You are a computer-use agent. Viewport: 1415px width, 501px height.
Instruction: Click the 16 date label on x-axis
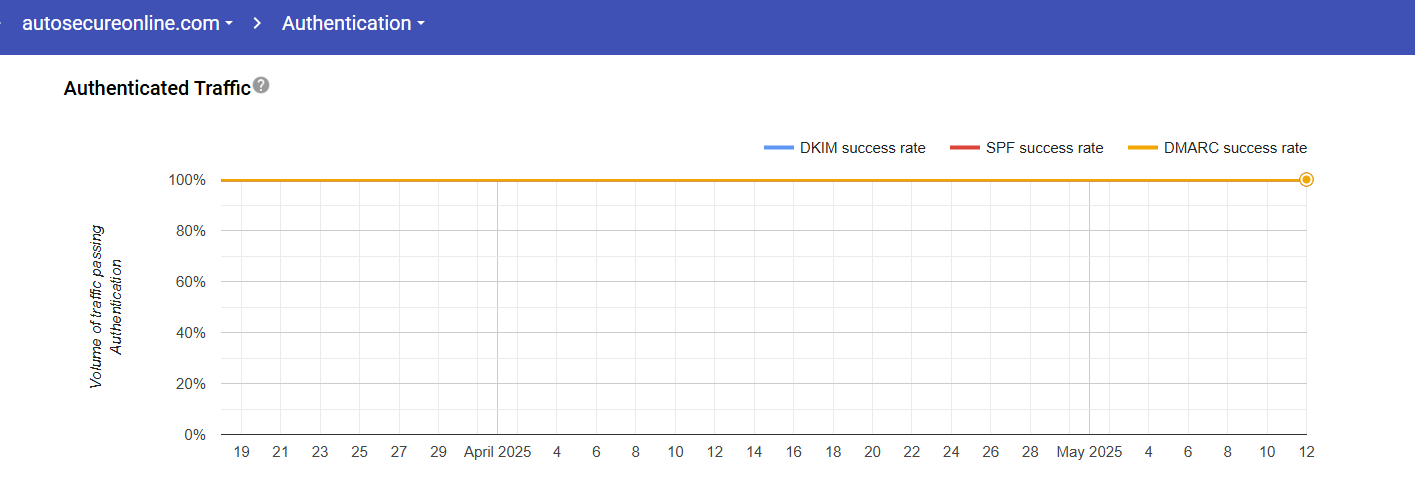point(793,452)
